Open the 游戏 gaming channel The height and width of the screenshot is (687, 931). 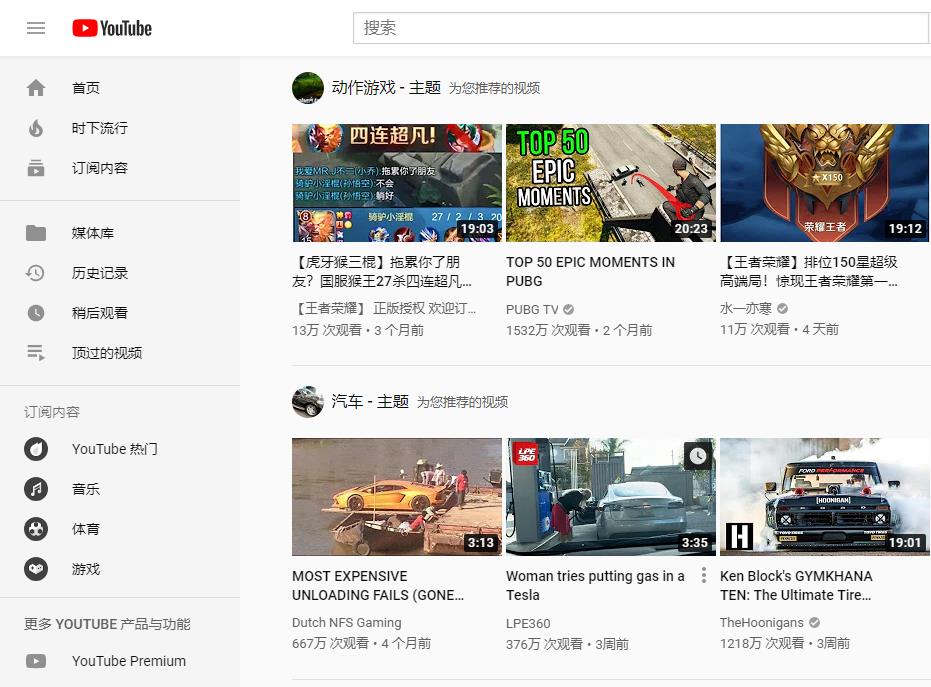(x=36, y=569)
